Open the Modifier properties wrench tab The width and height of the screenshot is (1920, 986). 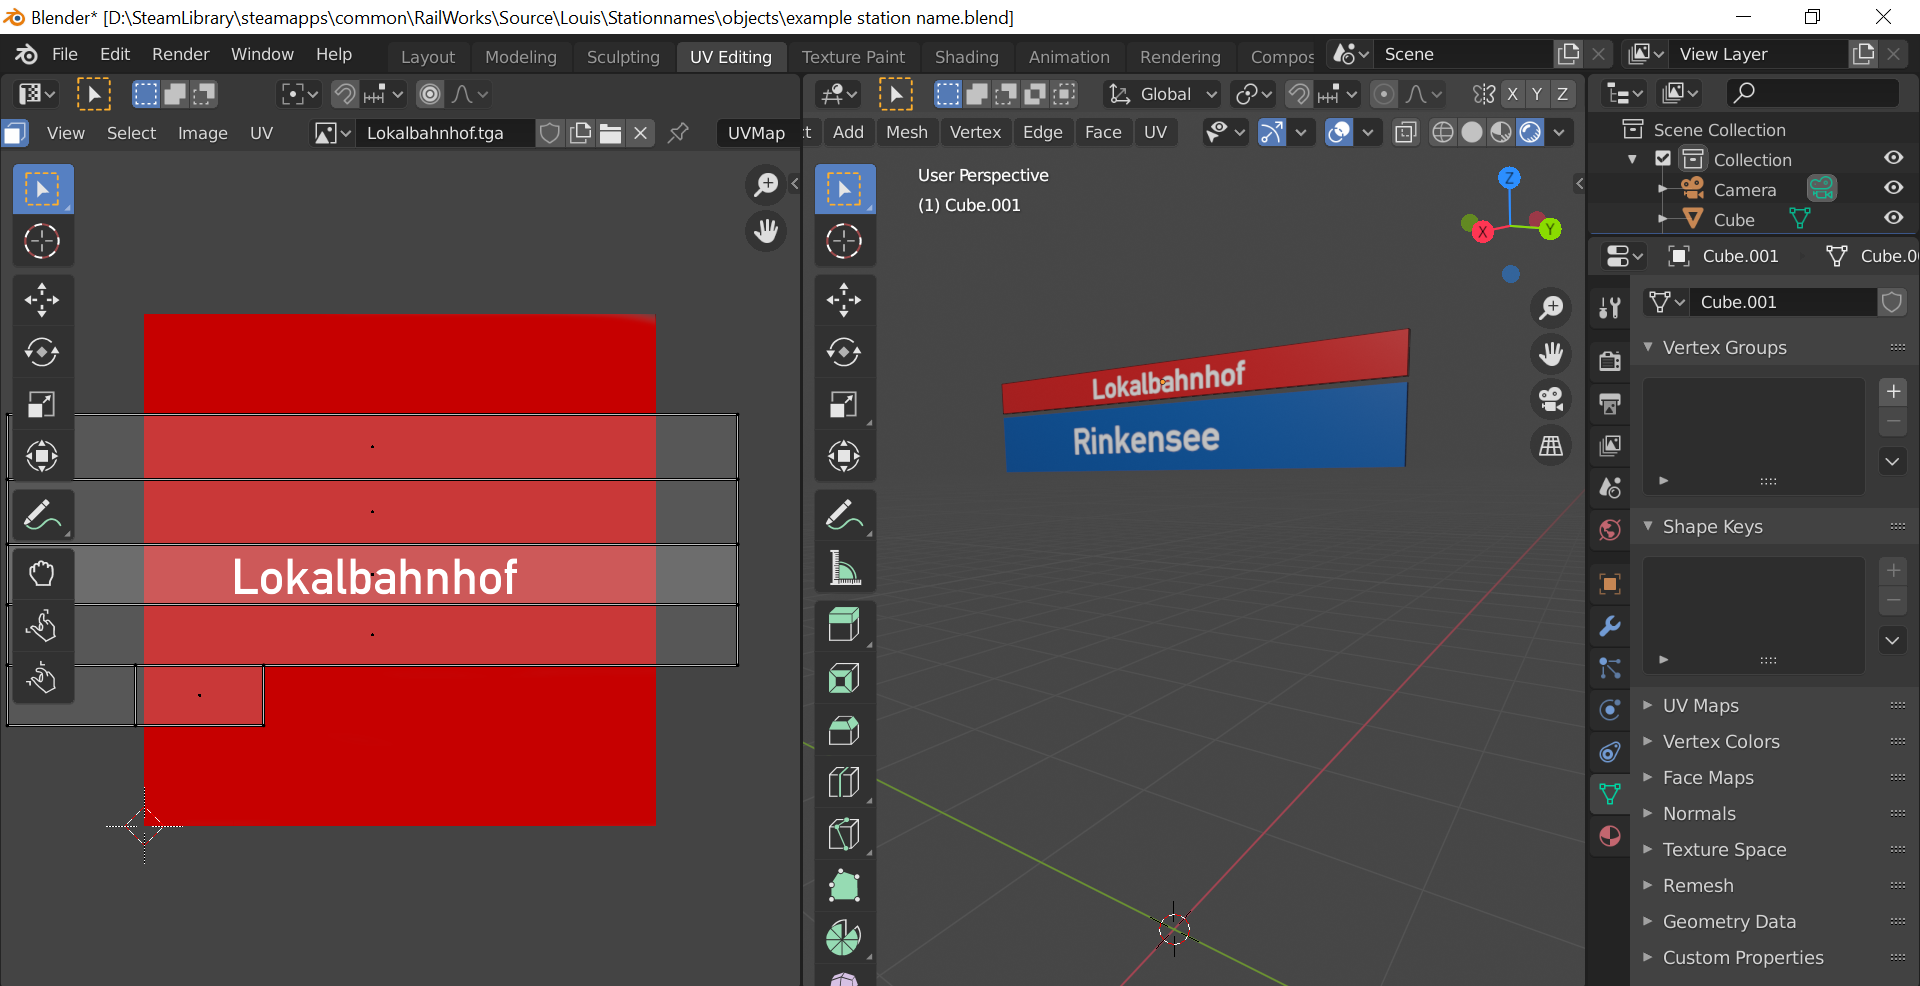tap(1610, 626)
